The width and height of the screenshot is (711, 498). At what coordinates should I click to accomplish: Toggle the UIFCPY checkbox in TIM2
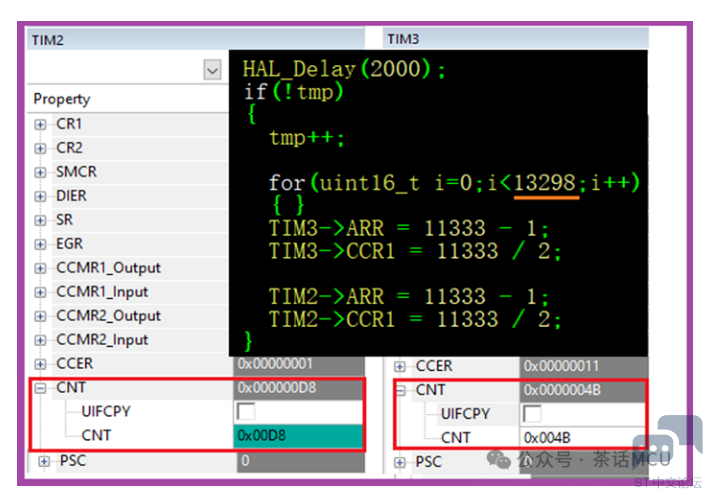point(245,411)
